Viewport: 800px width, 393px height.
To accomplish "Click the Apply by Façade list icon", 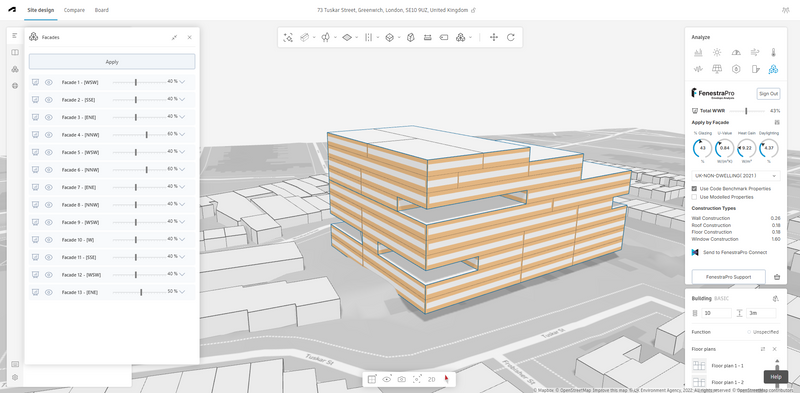I will point(777,122).
